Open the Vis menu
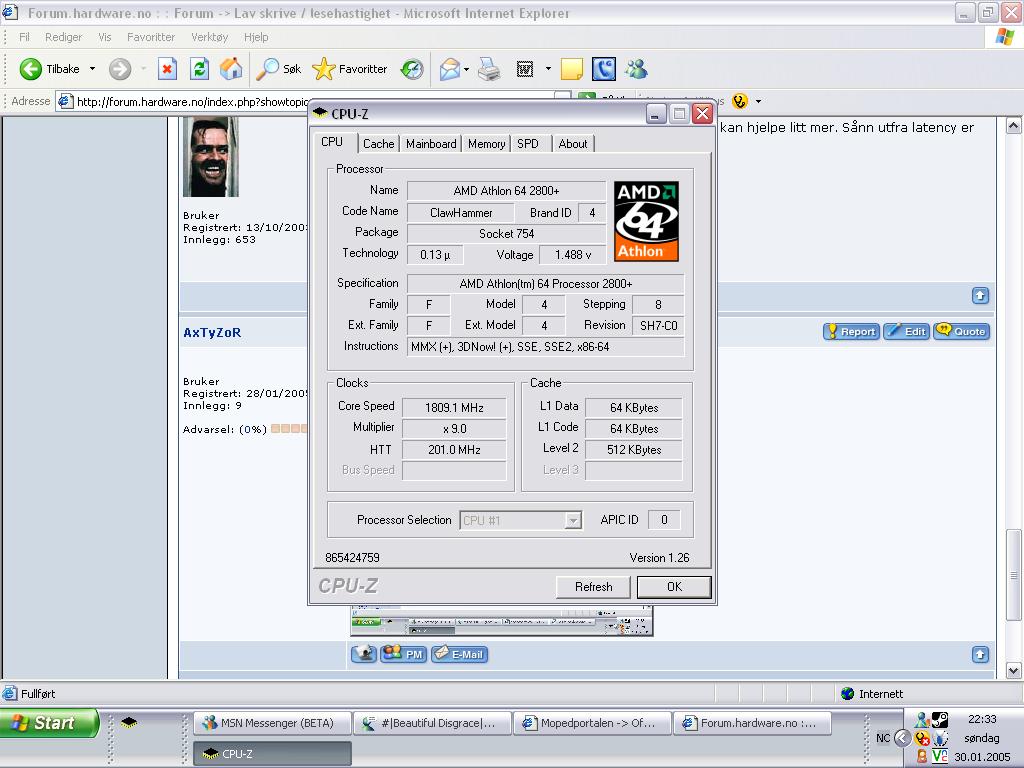Viewport: 1024px width, 768px height. click(x=104, y=37)
